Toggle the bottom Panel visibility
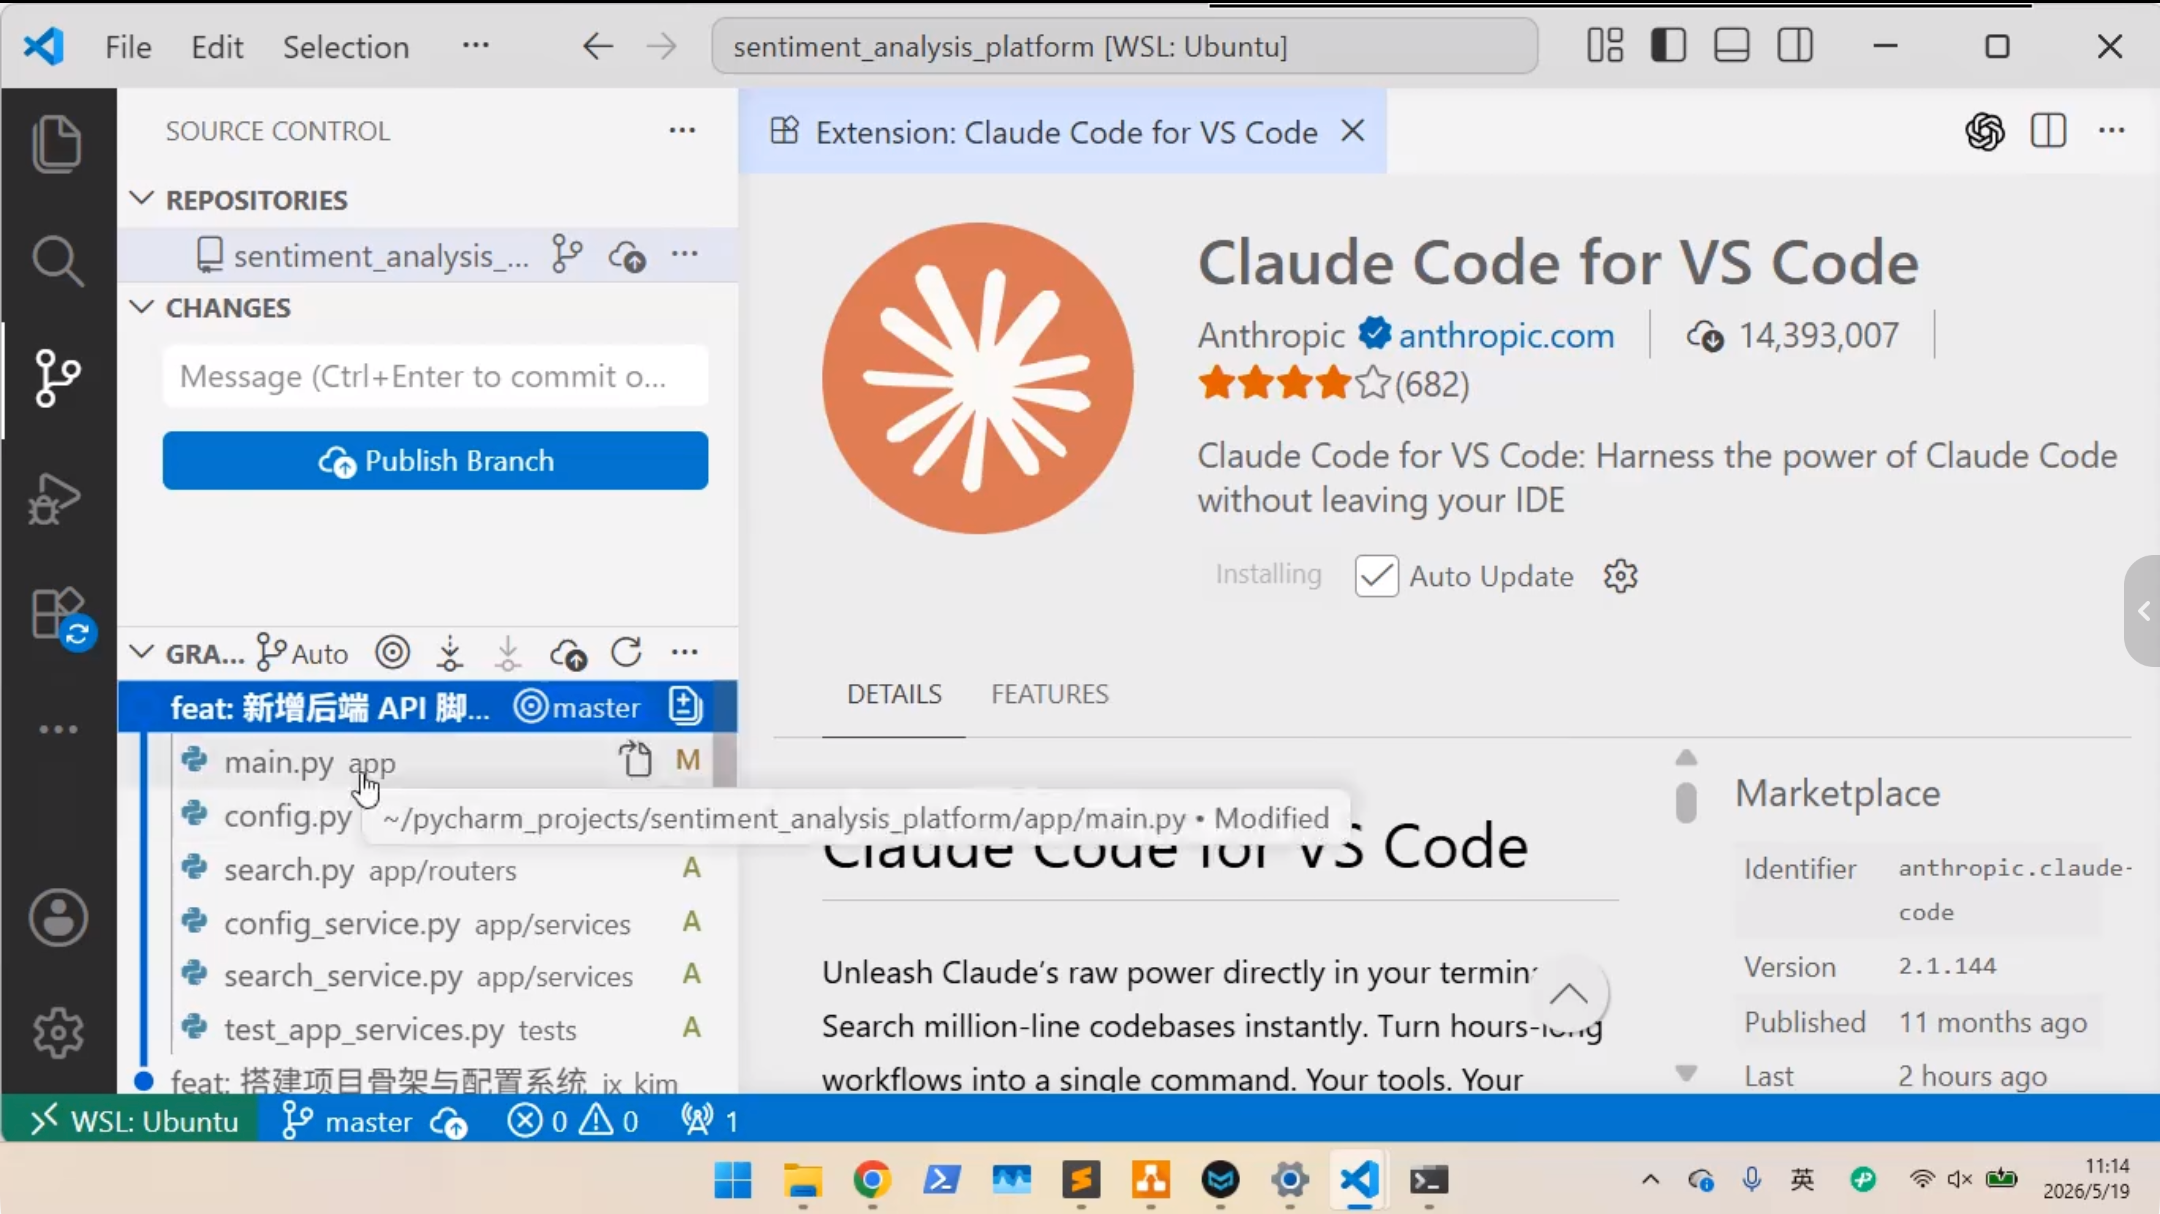The height and width of the screenshot is (1214, 2160). point(1731,46)
